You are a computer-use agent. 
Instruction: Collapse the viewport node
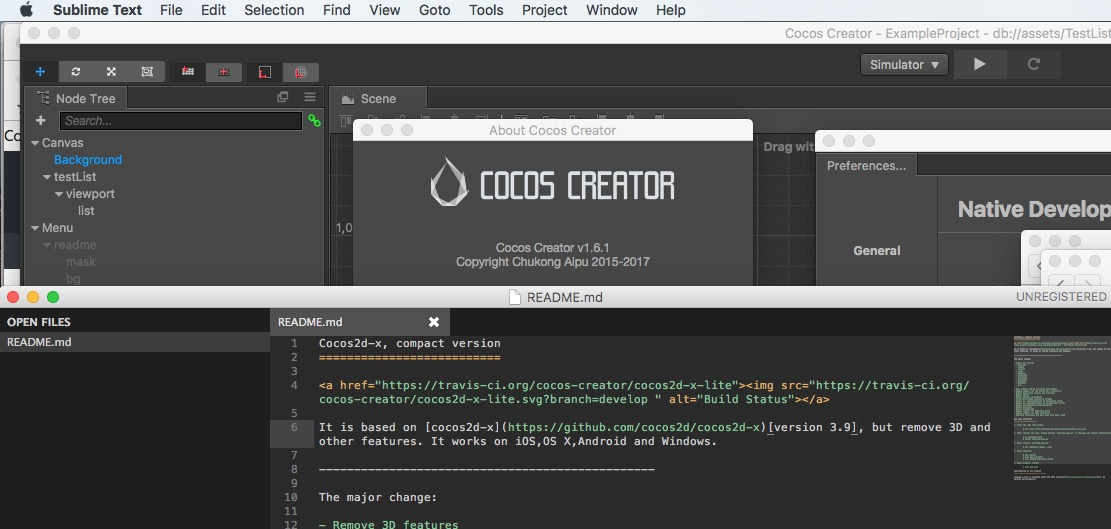click(x=59, y=194)
